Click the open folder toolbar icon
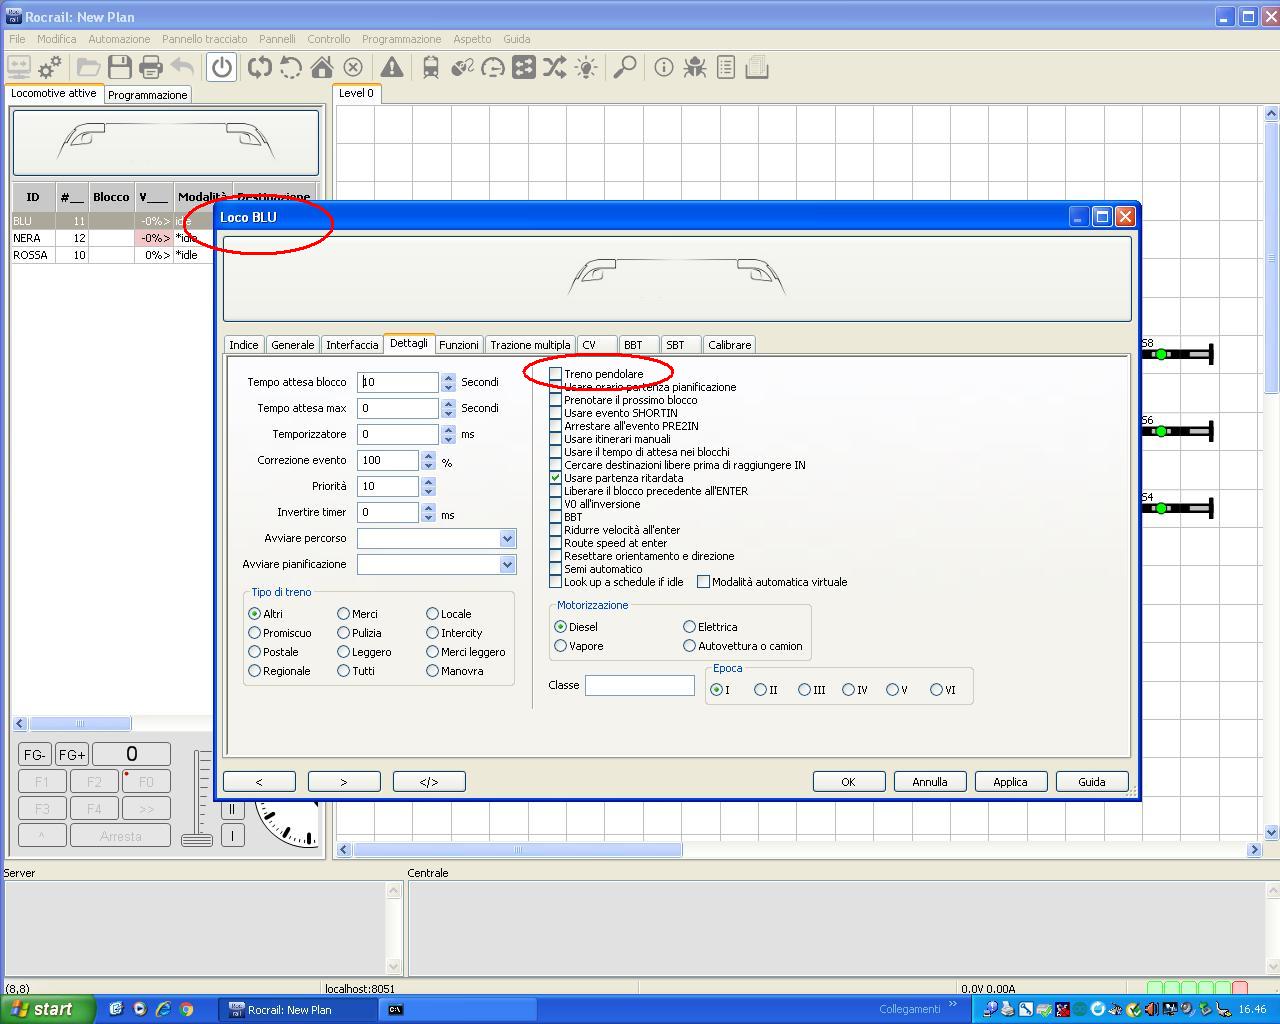The width and height of the screenshot is (1280, 1024). (x=88, y=67)
